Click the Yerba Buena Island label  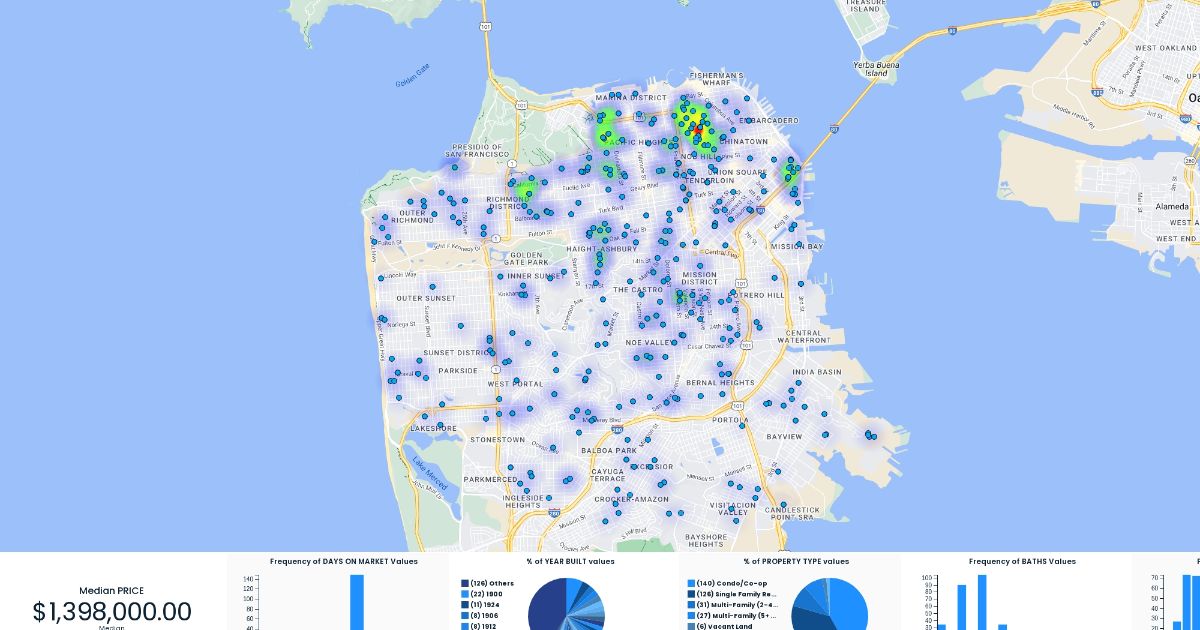876,69
